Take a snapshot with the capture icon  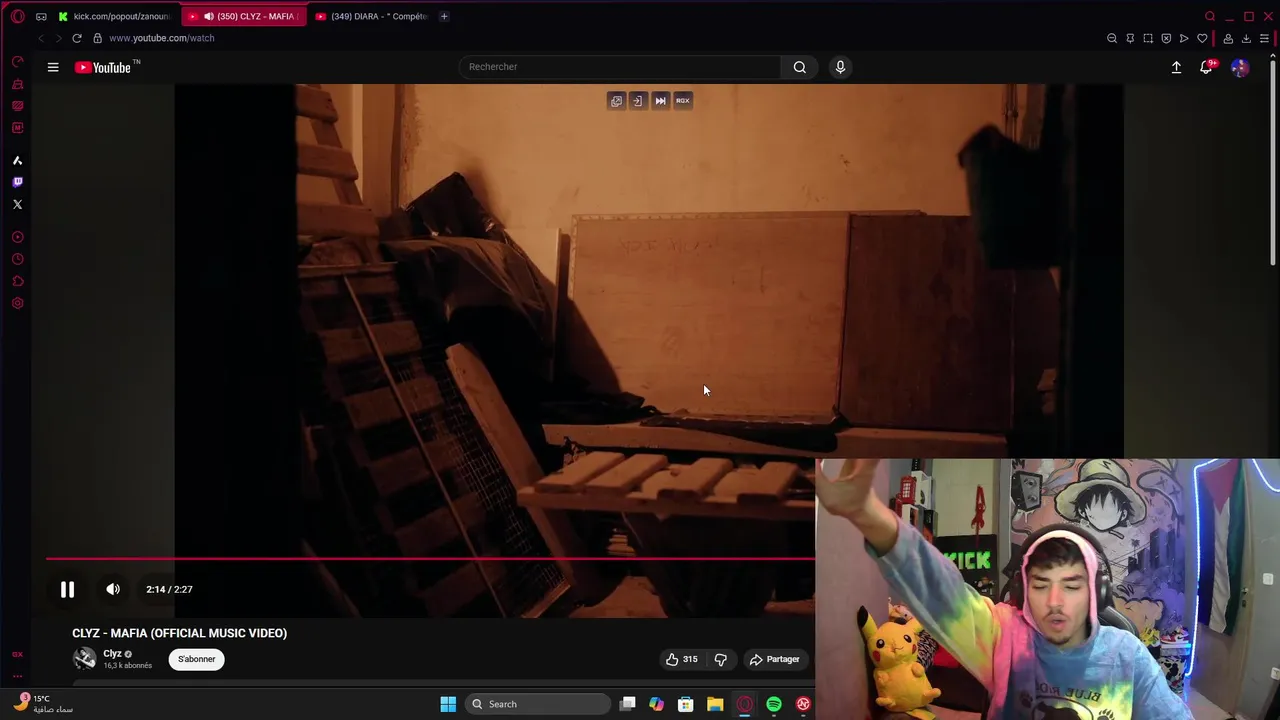[x=1148, y=38]
